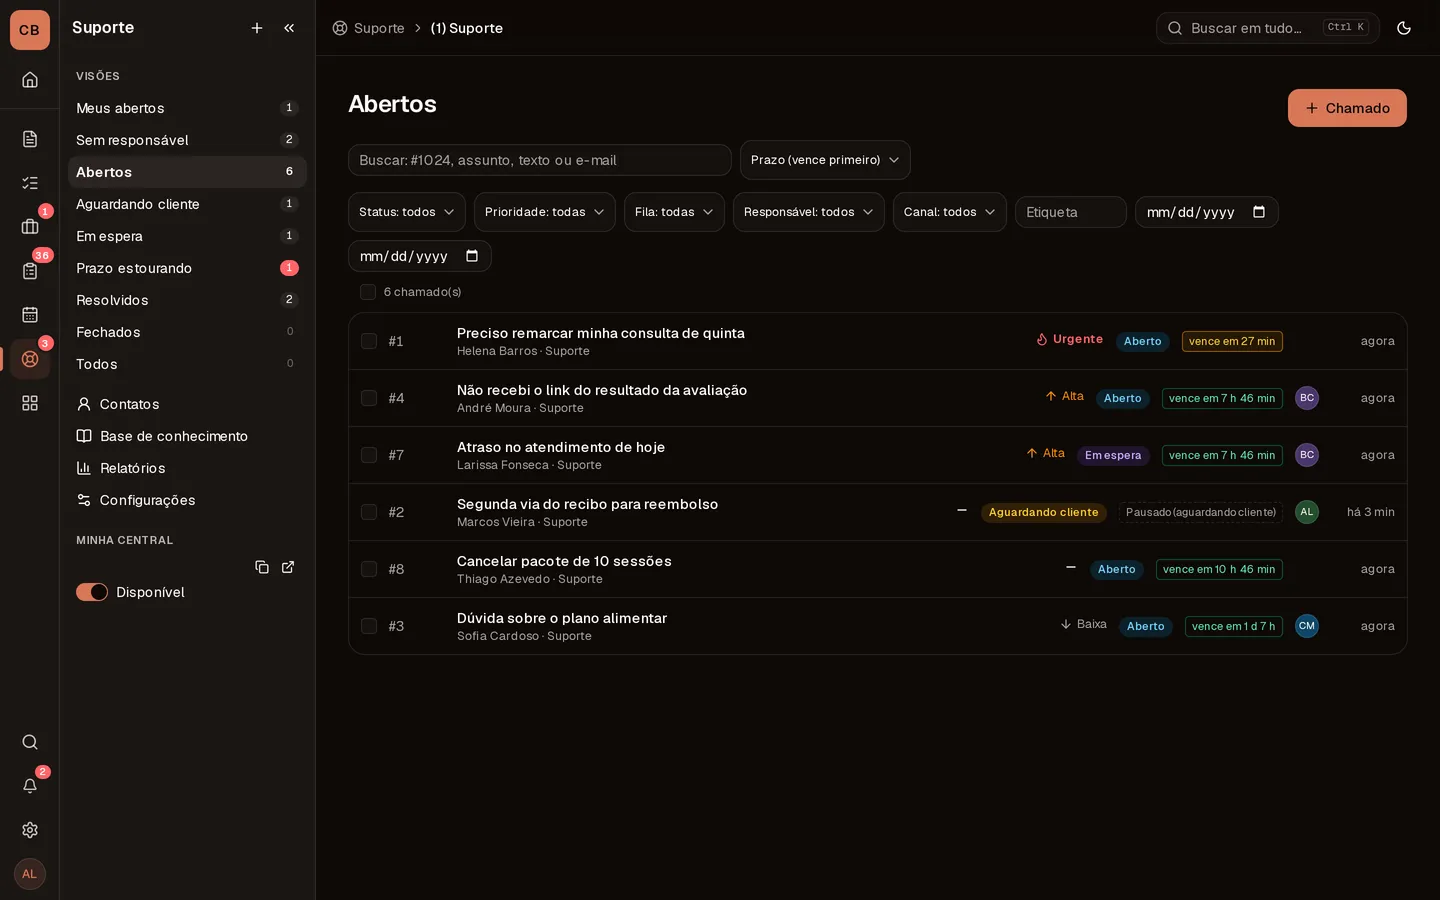This screenshot has width=1440, height=900.
Task: Click the plus icon beside Suporte title
Action: pyautogui.click(x=257, y=28)
